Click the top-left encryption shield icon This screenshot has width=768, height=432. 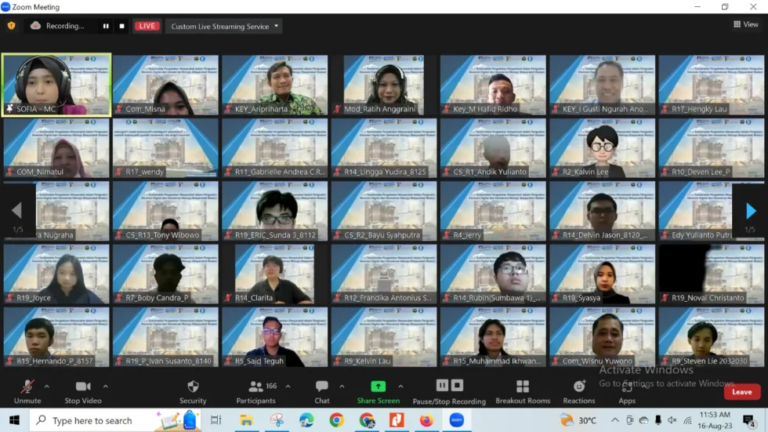(x=12, y=26)
